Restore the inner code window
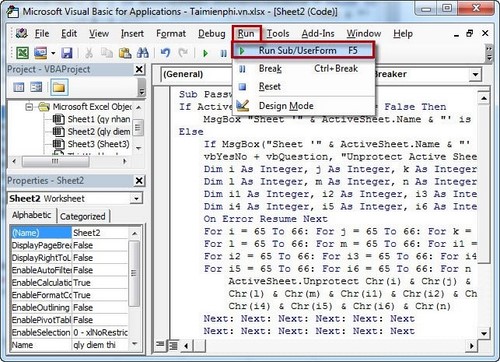This screenshot has height=362, width=500. [x=469, y=33]
